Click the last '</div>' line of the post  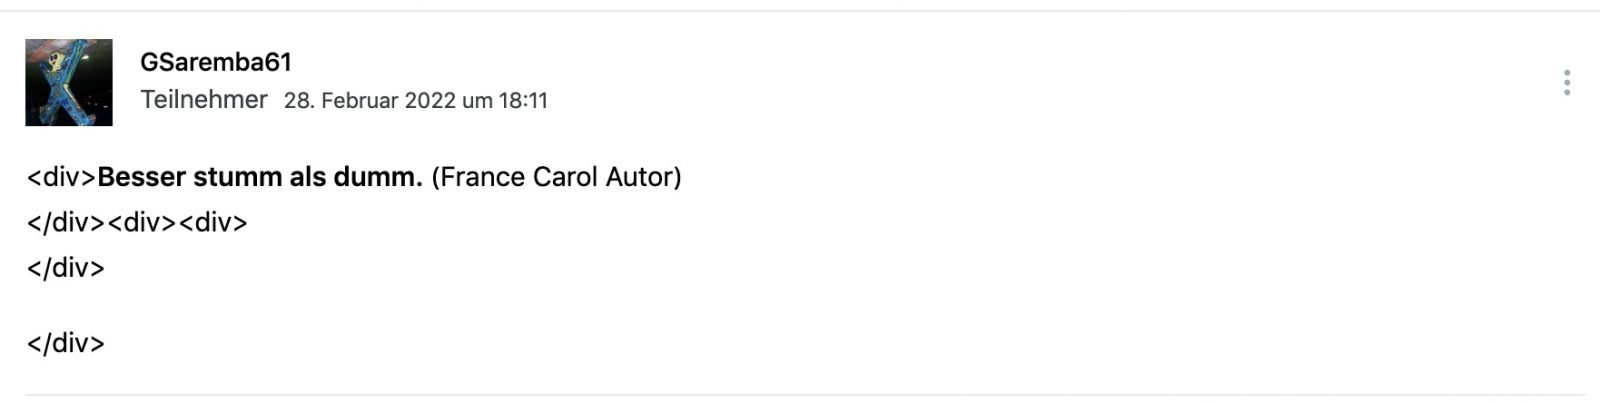pos(66,343)
